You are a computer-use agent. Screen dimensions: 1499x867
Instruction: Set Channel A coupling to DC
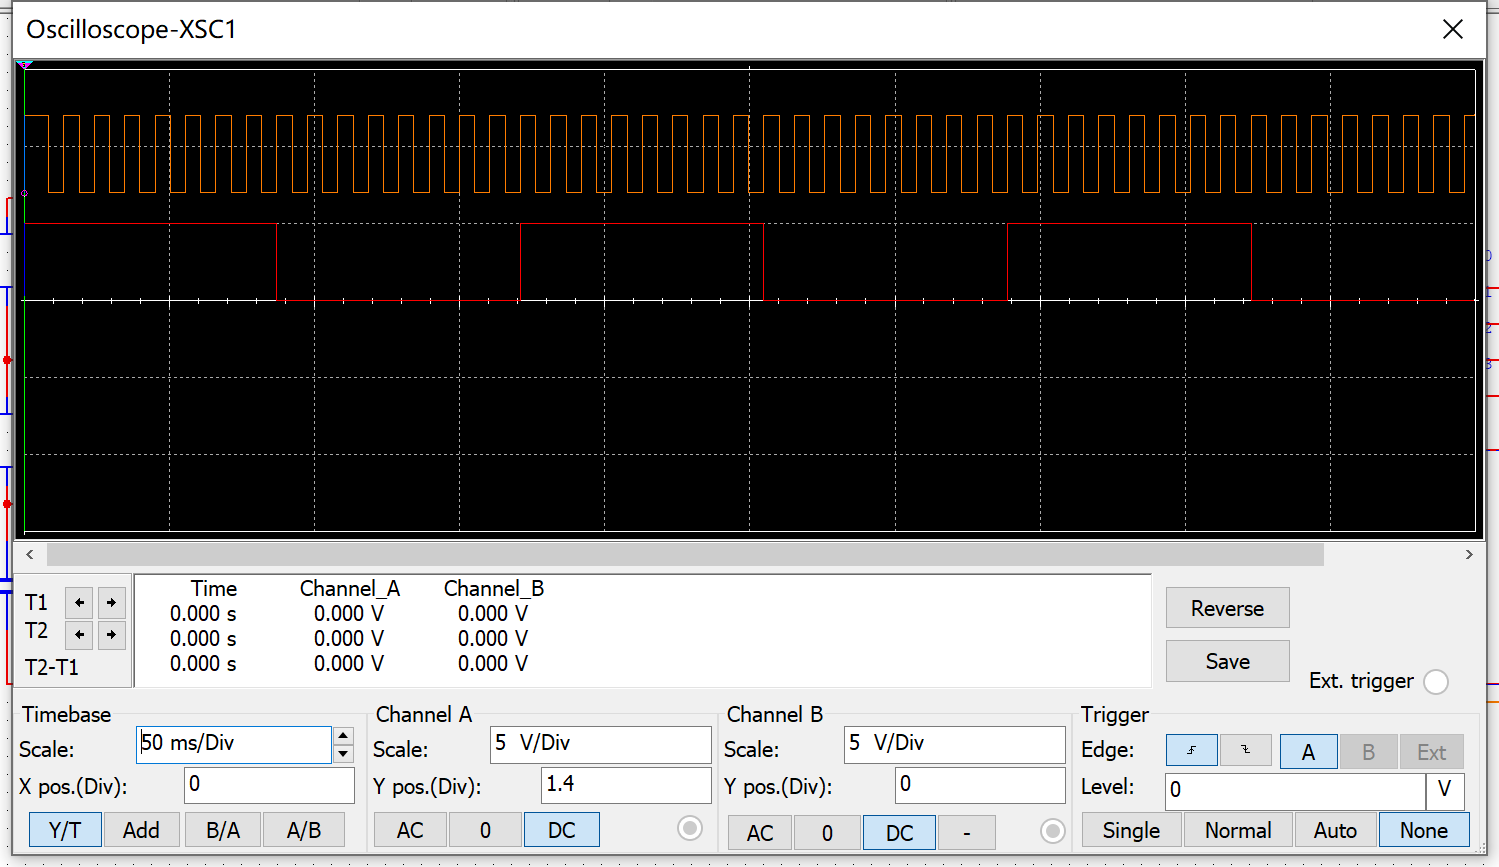562,830
